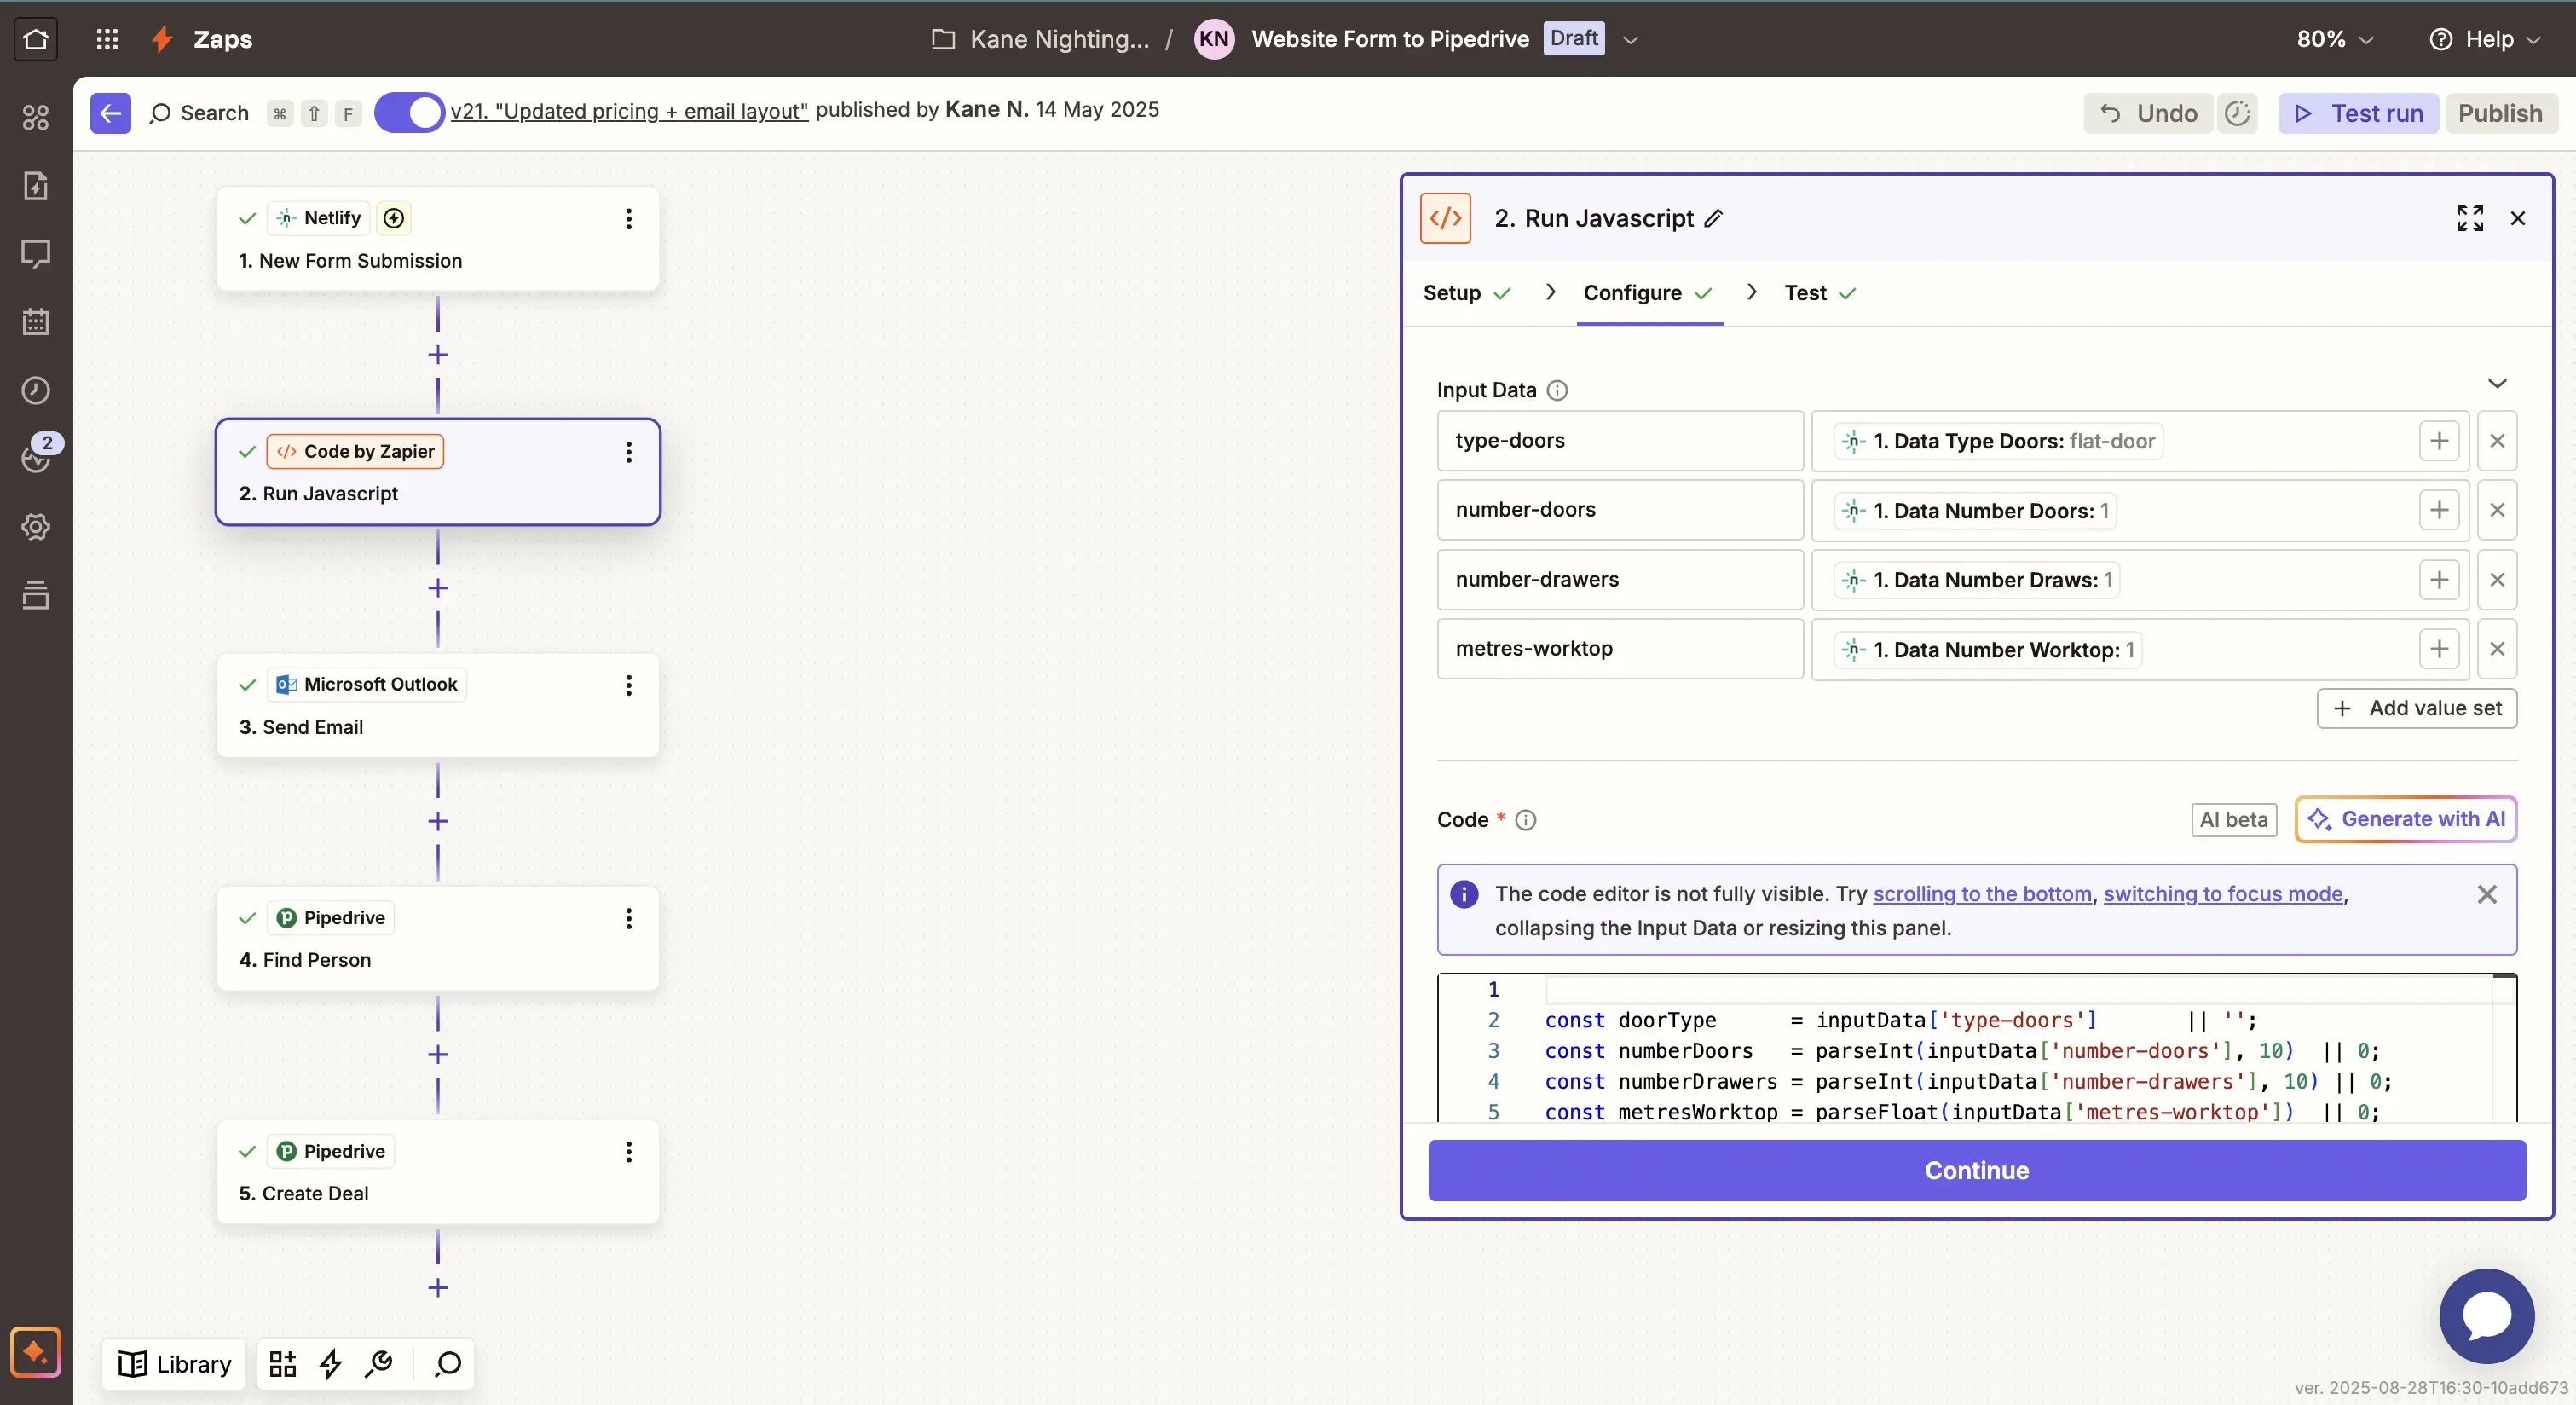Open the scrolling to the bottom link

coord(1983,894)
